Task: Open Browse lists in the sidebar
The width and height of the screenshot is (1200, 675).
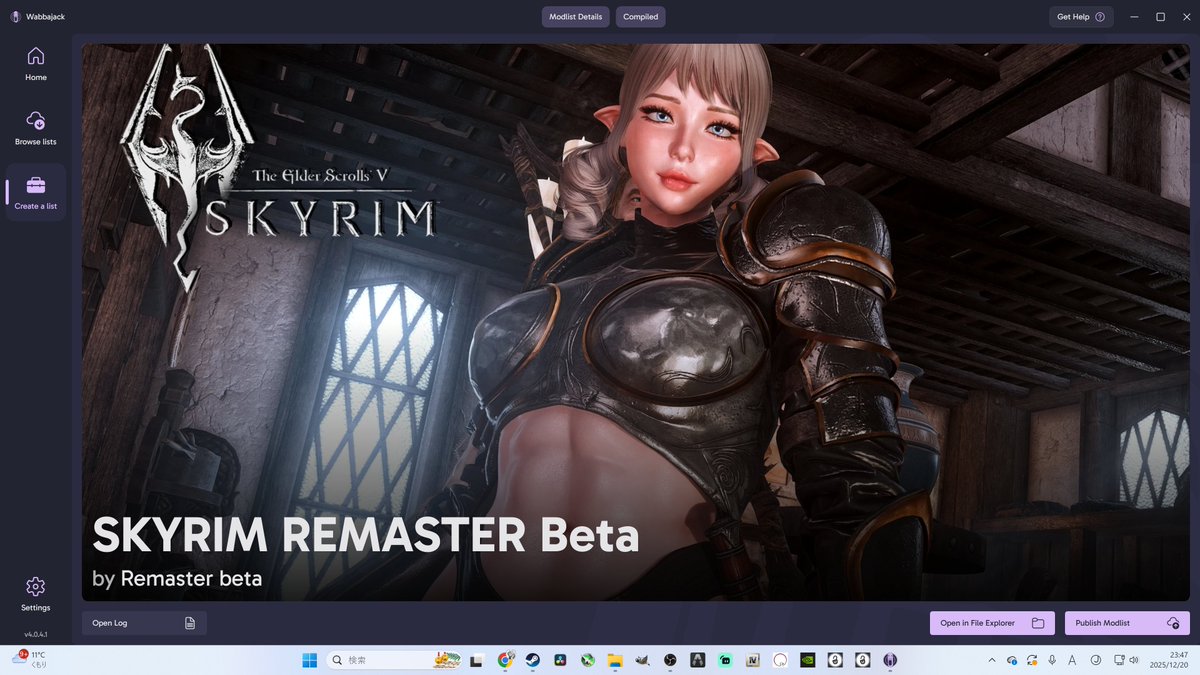Action: (x=36, y=128)
